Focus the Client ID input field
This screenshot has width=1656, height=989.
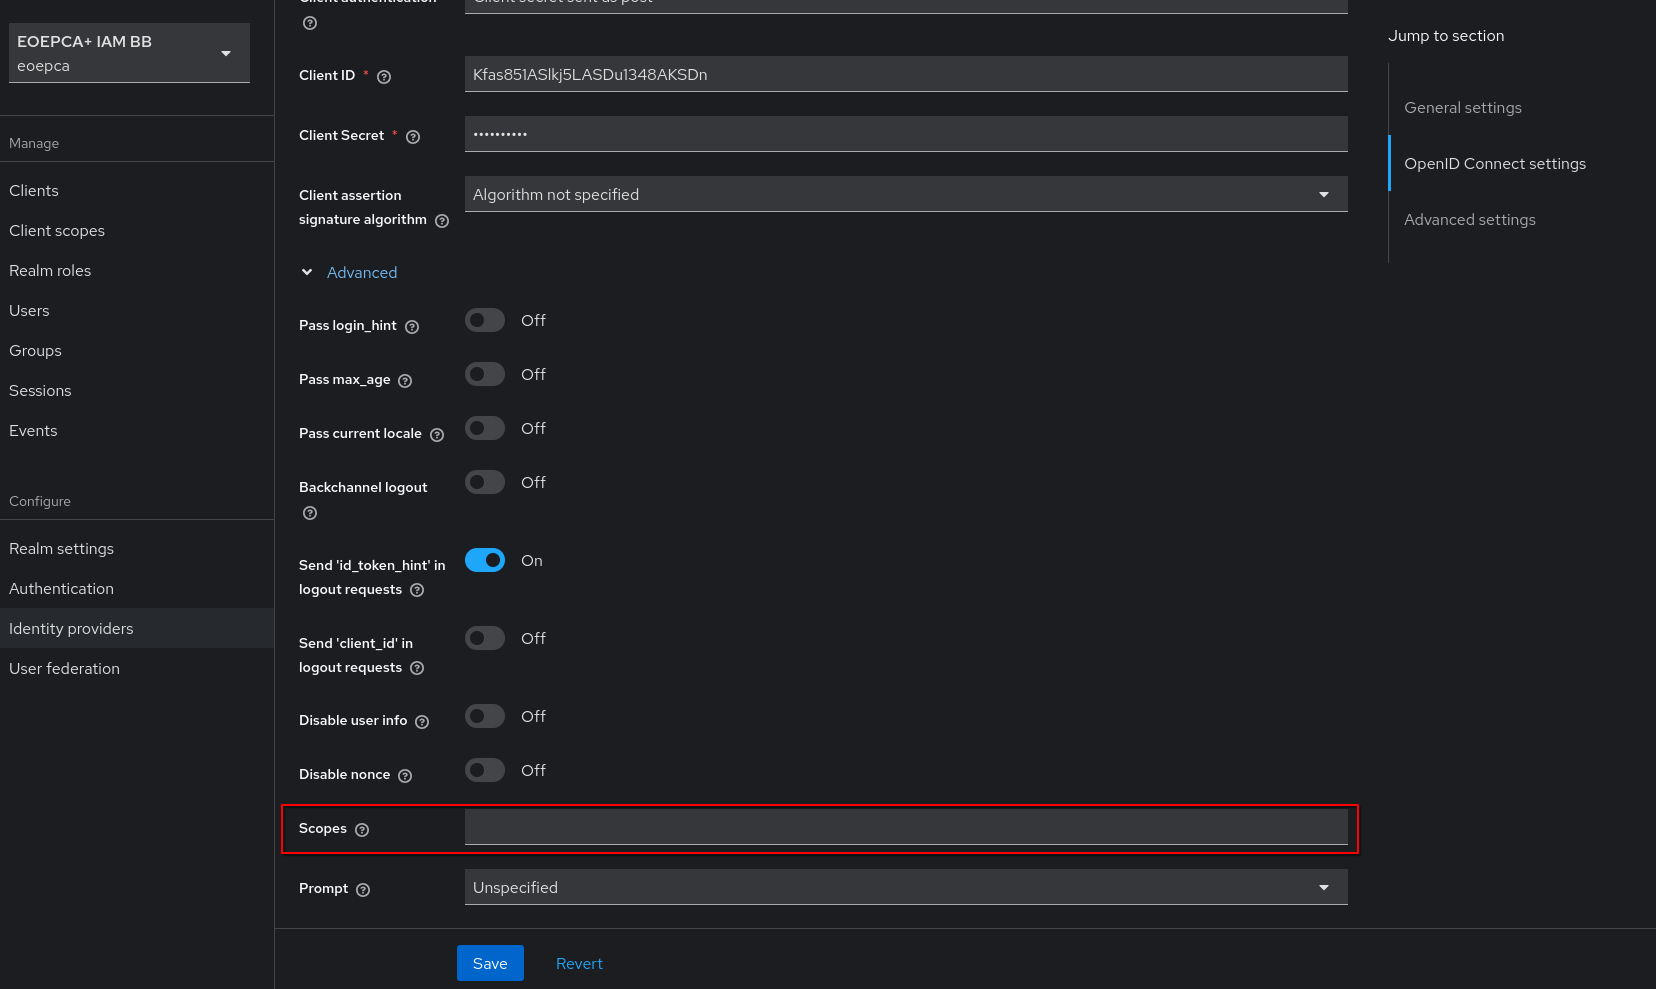pyautogui.click(x=906, y=74)
